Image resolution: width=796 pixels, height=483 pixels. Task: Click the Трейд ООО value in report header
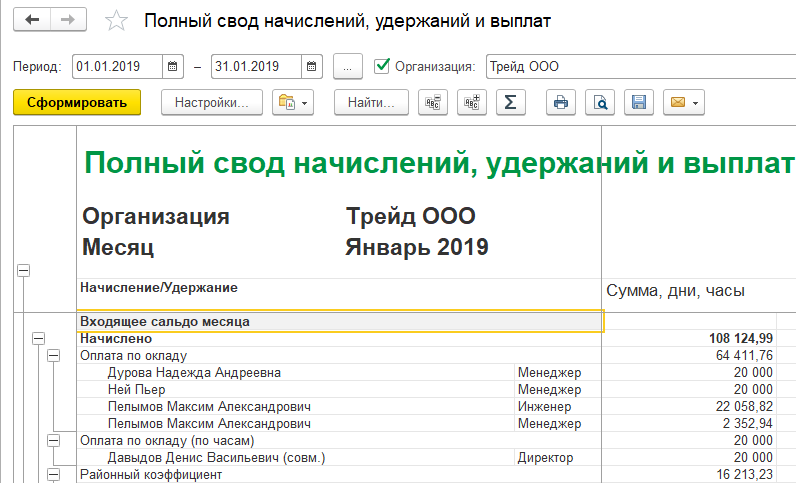(411, 216)
